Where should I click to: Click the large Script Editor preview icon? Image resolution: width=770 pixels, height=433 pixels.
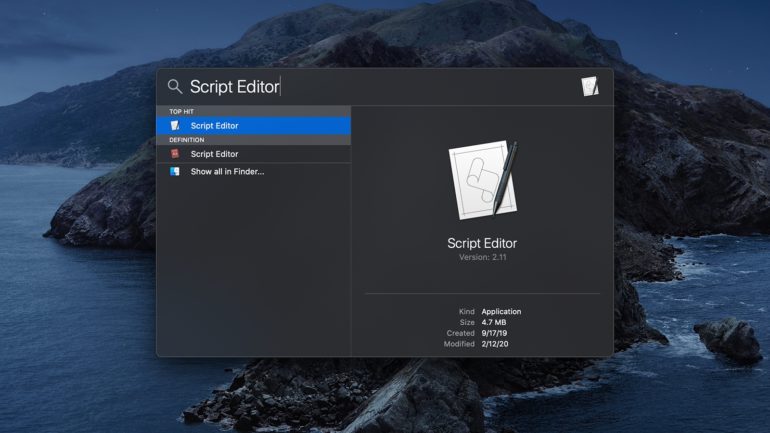(x=483, y=180)
